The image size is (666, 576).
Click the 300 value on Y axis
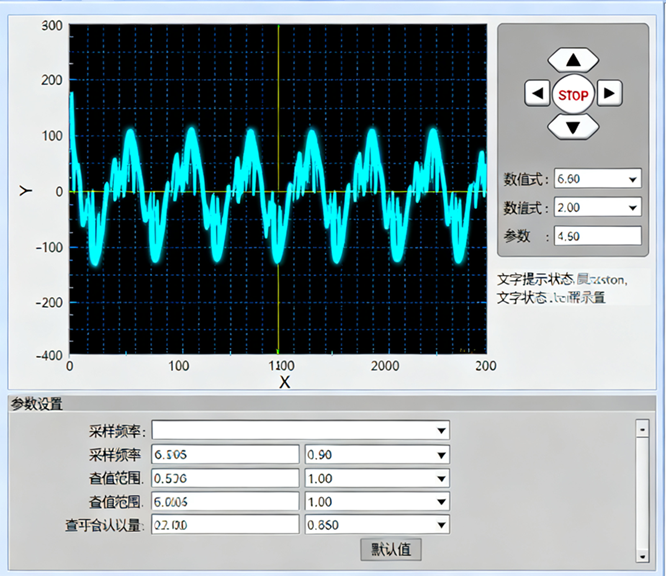pos(52,25)
